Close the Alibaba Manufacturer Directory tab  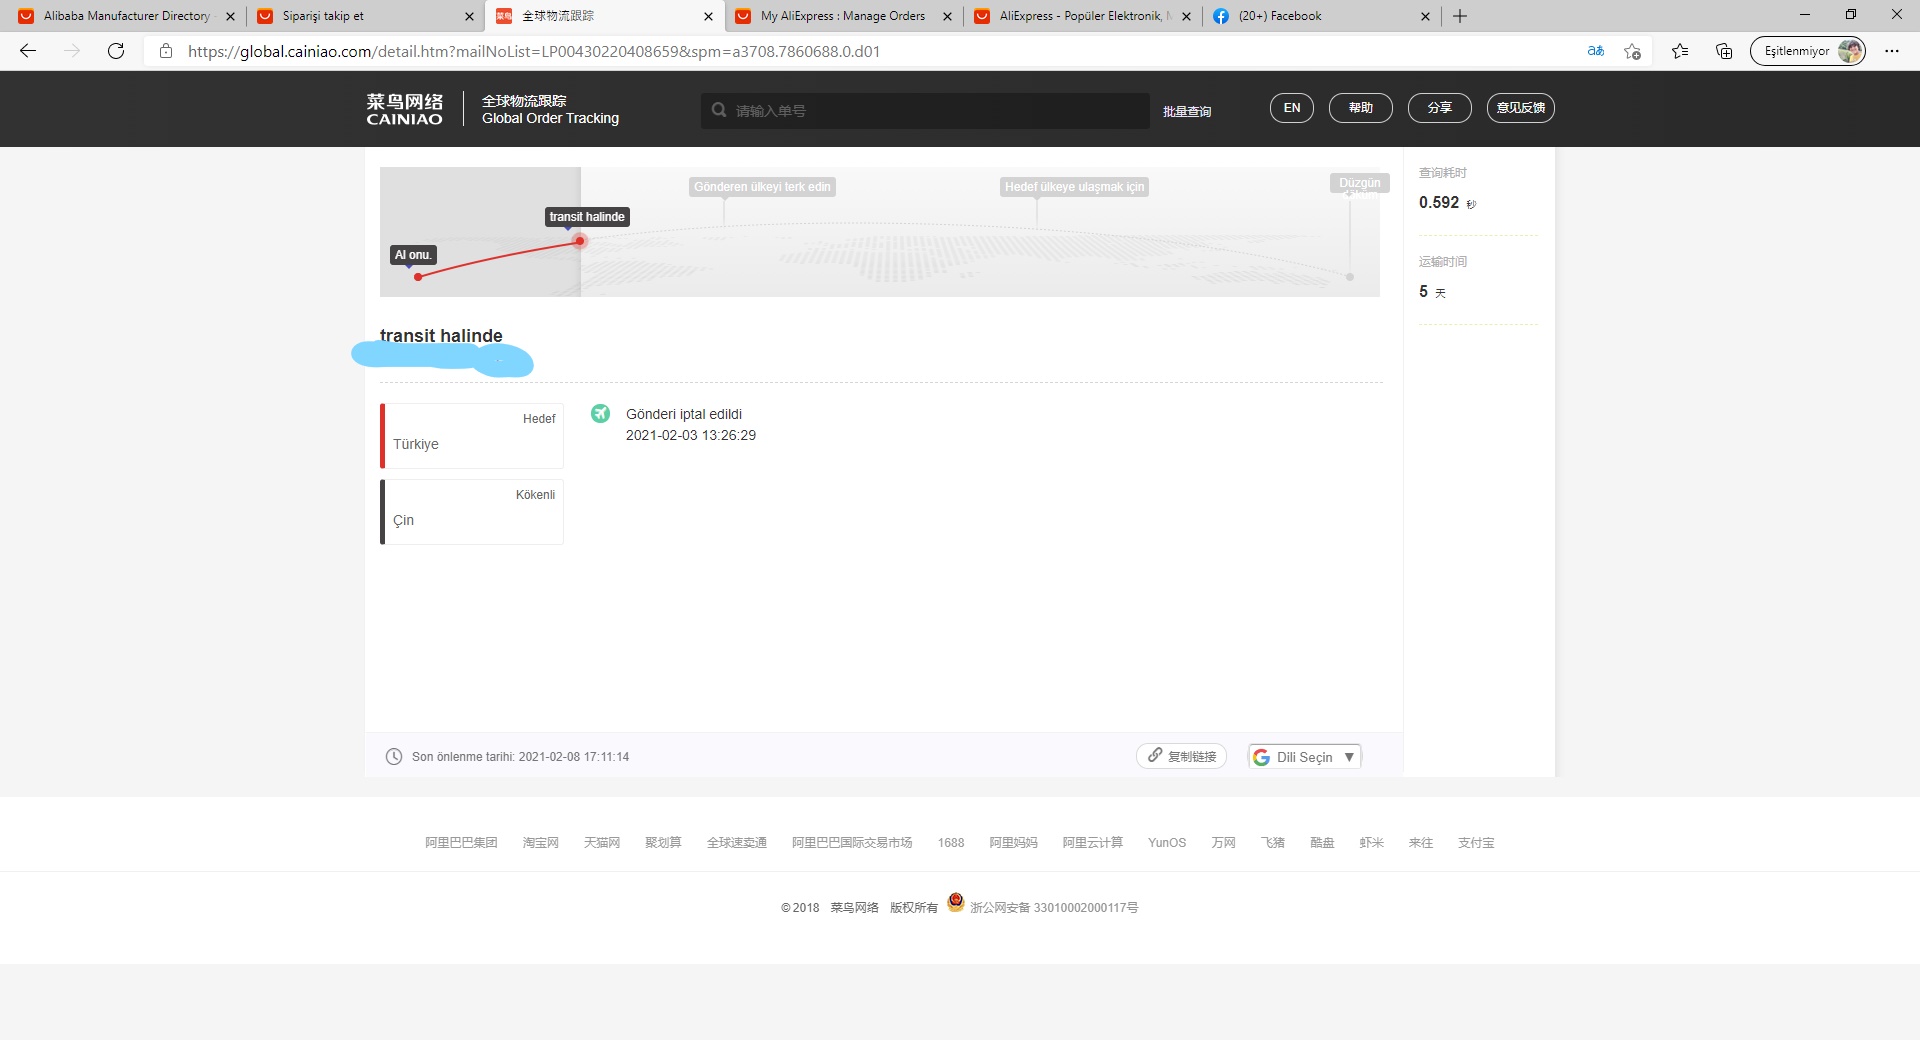tap(230, 16)
